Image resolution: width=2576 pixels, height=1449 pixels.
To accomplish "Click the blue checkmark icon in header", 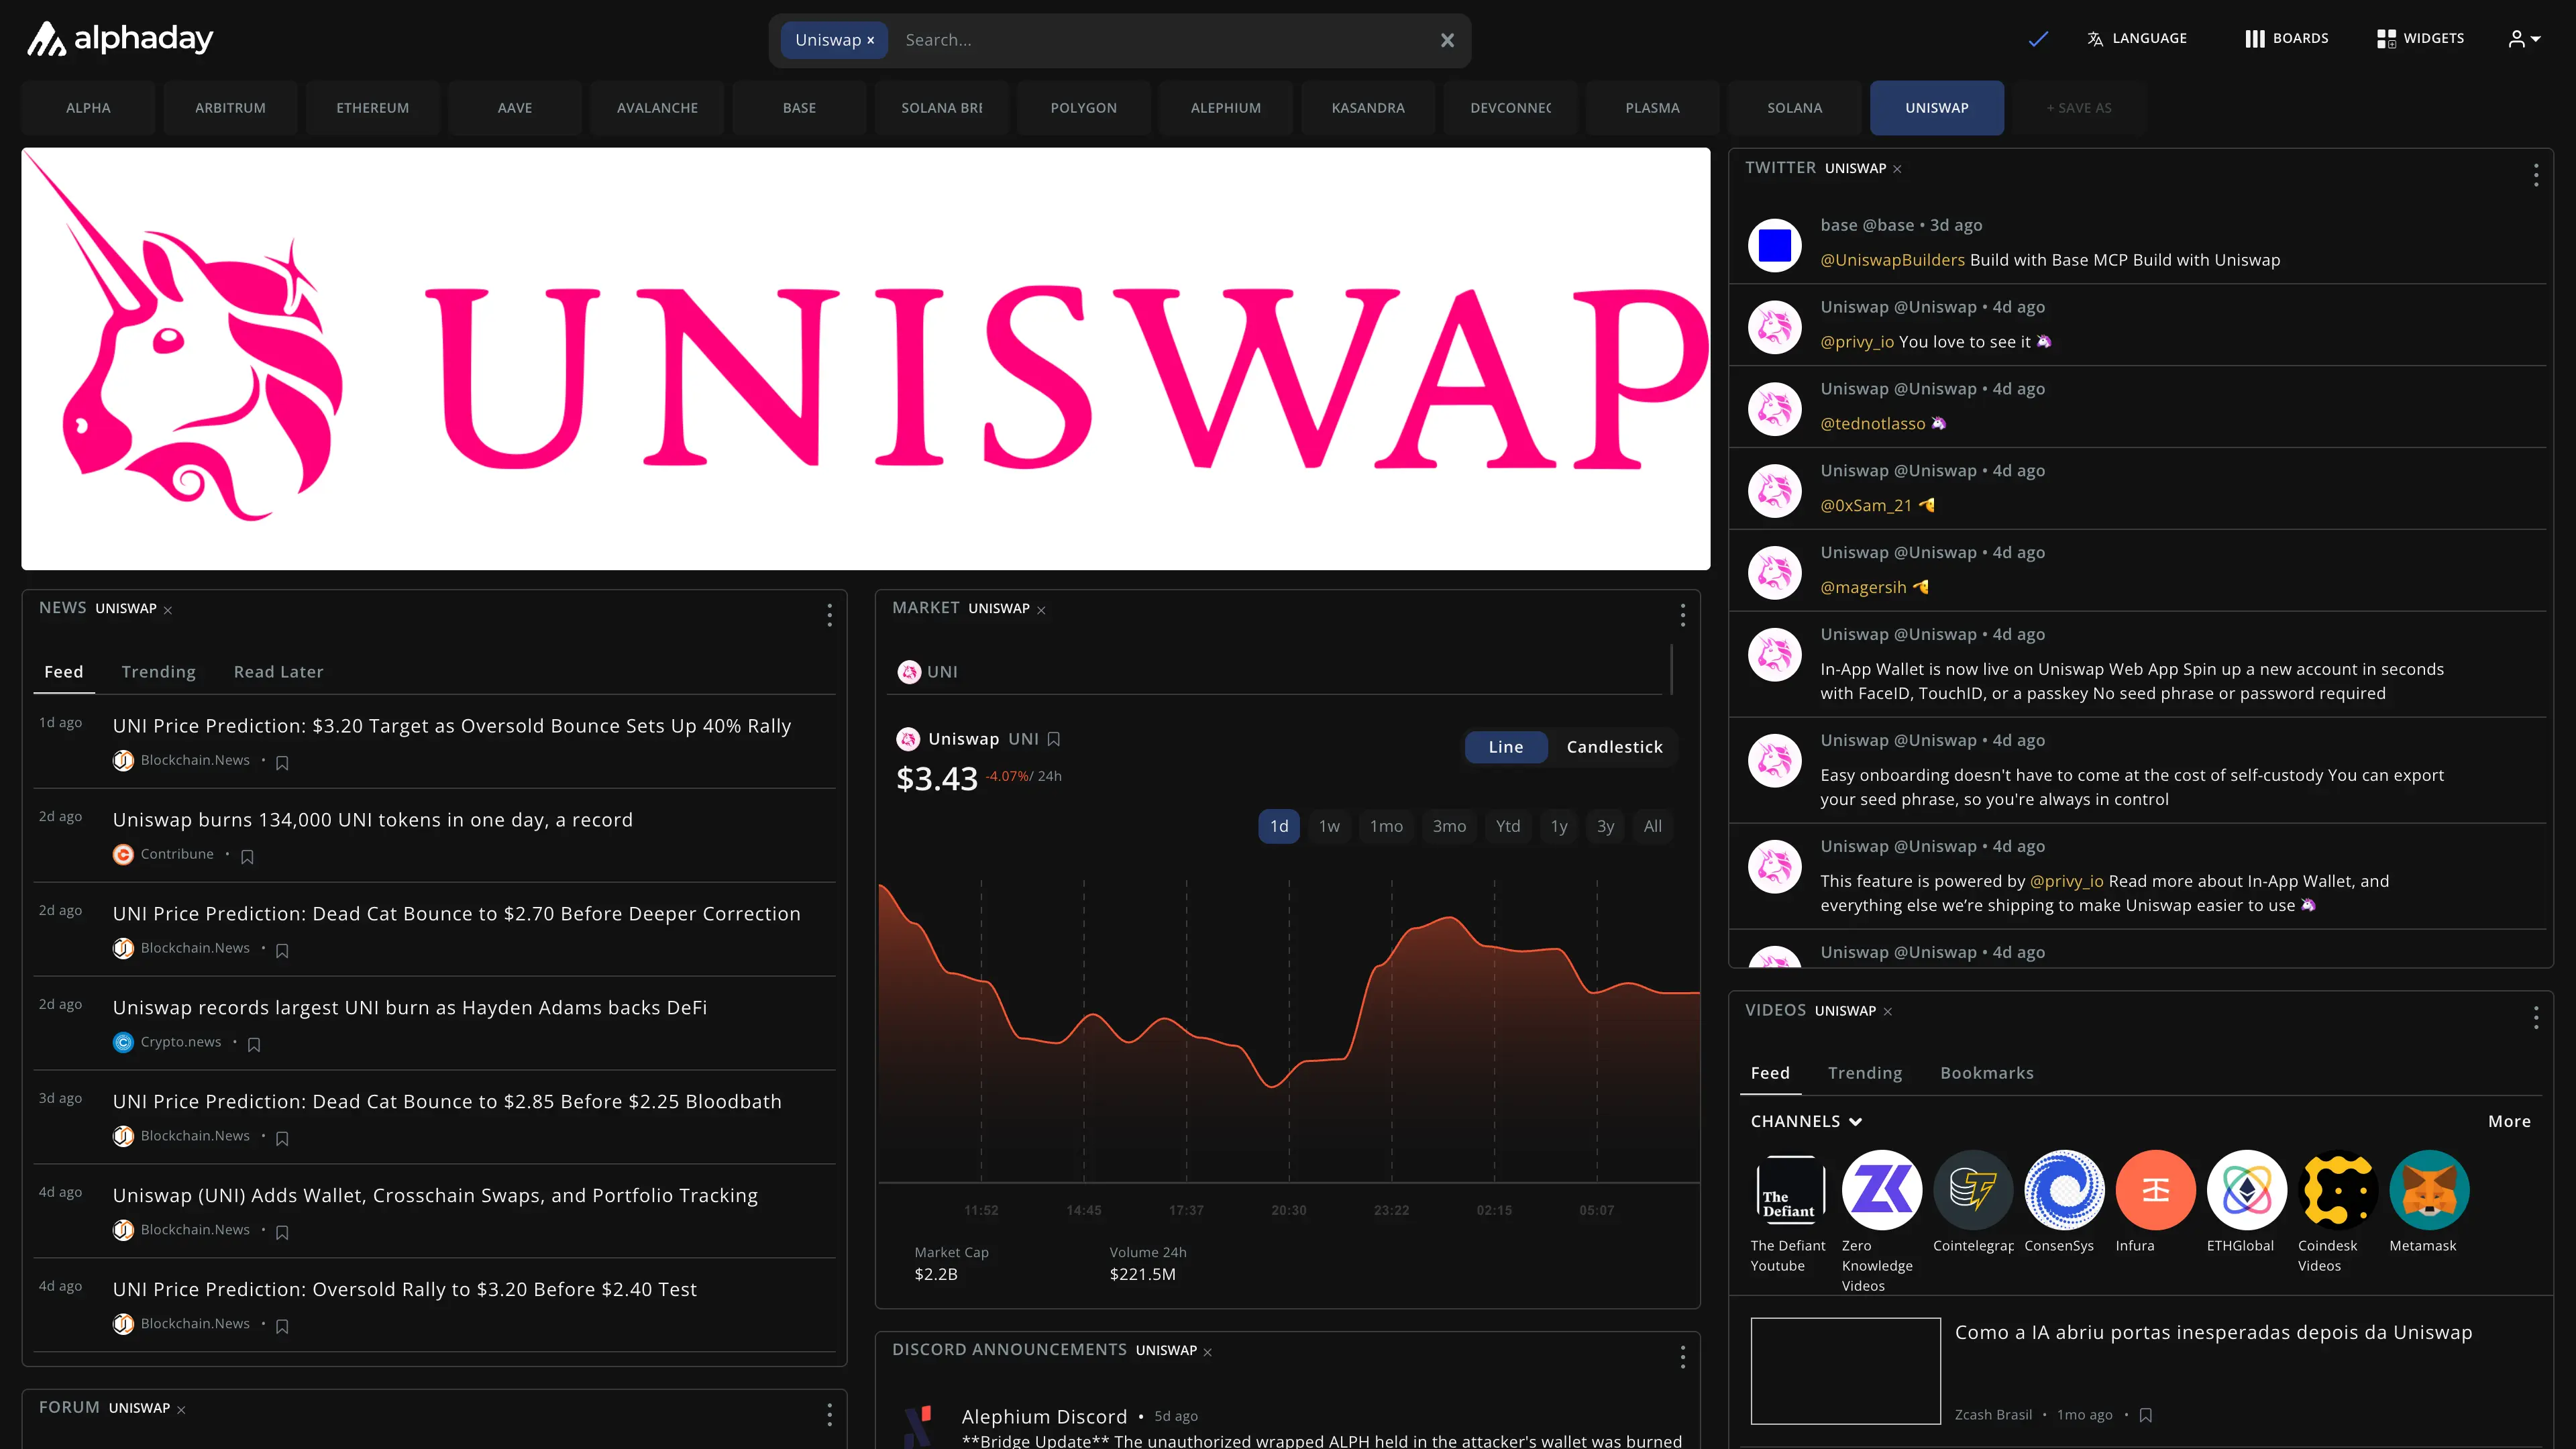I will point(2038,39).
